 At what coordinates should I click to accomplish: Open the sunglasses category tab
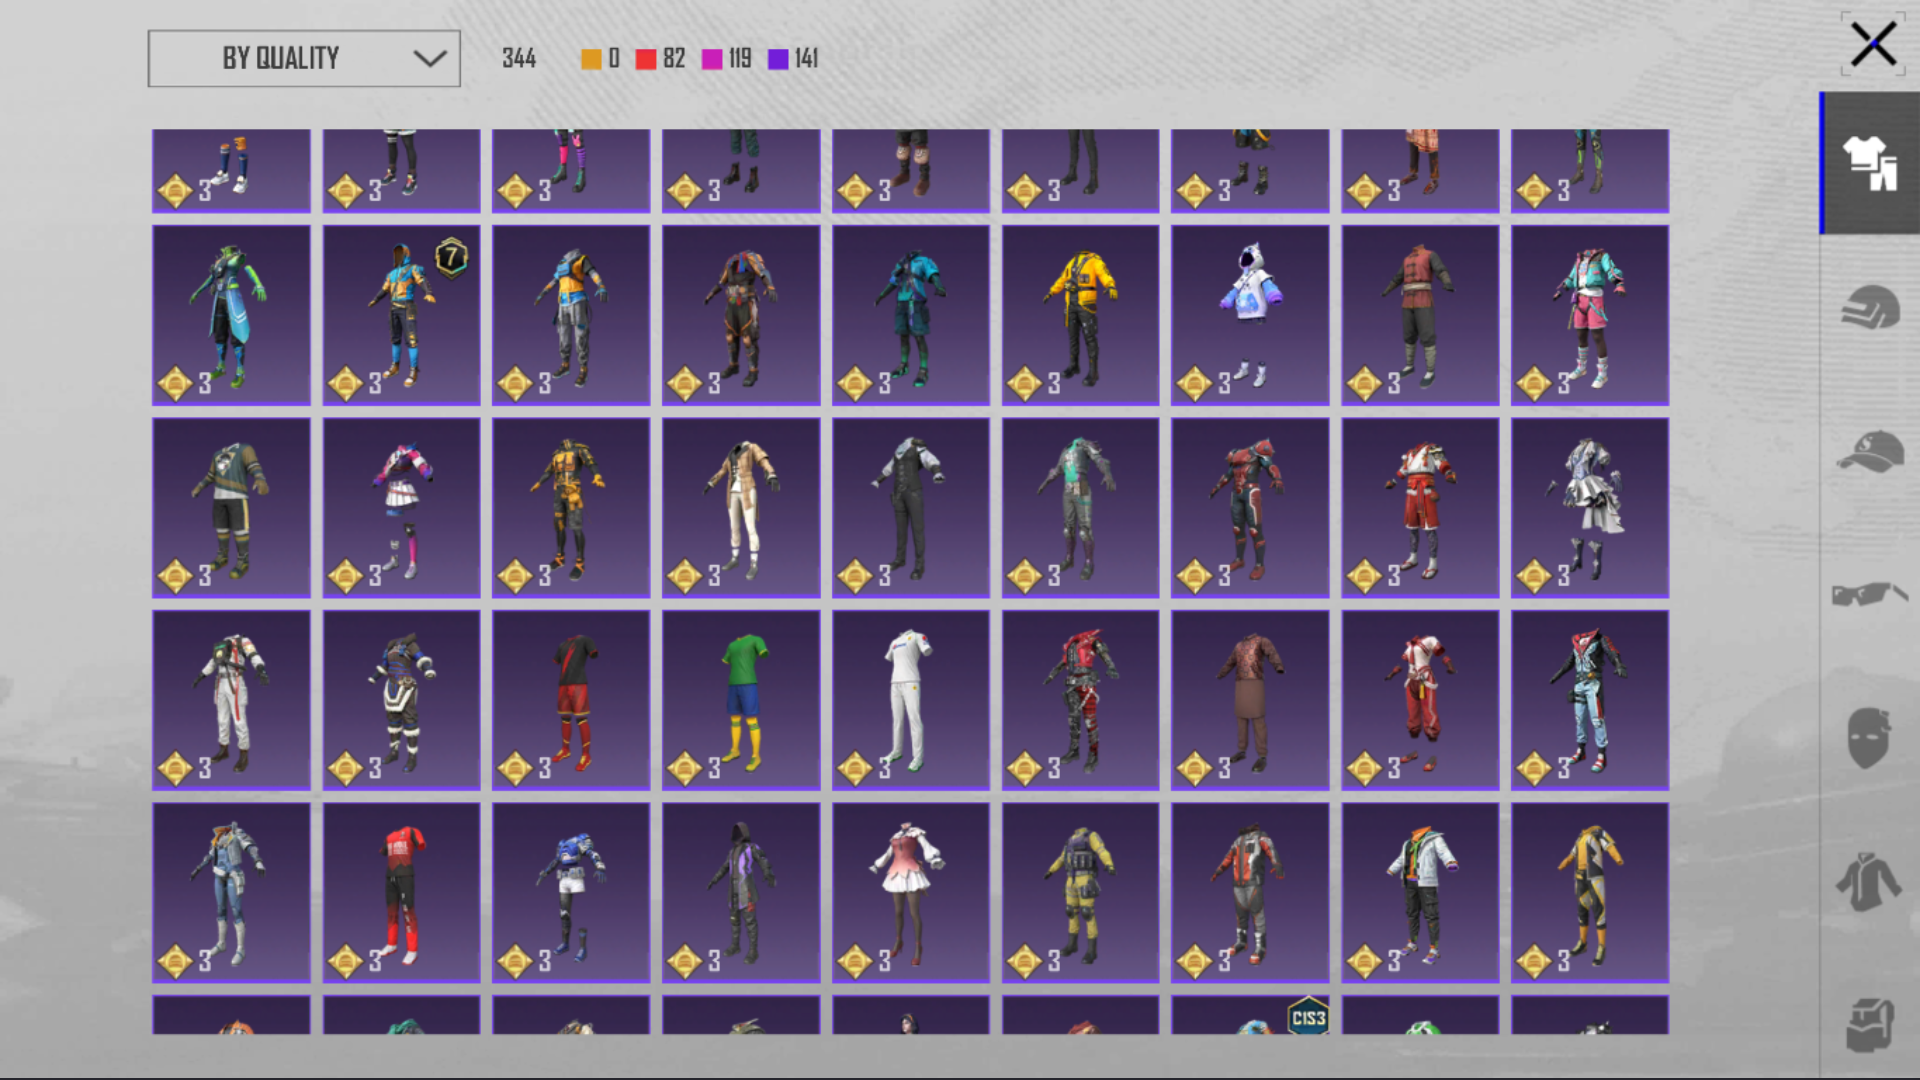1870,595
